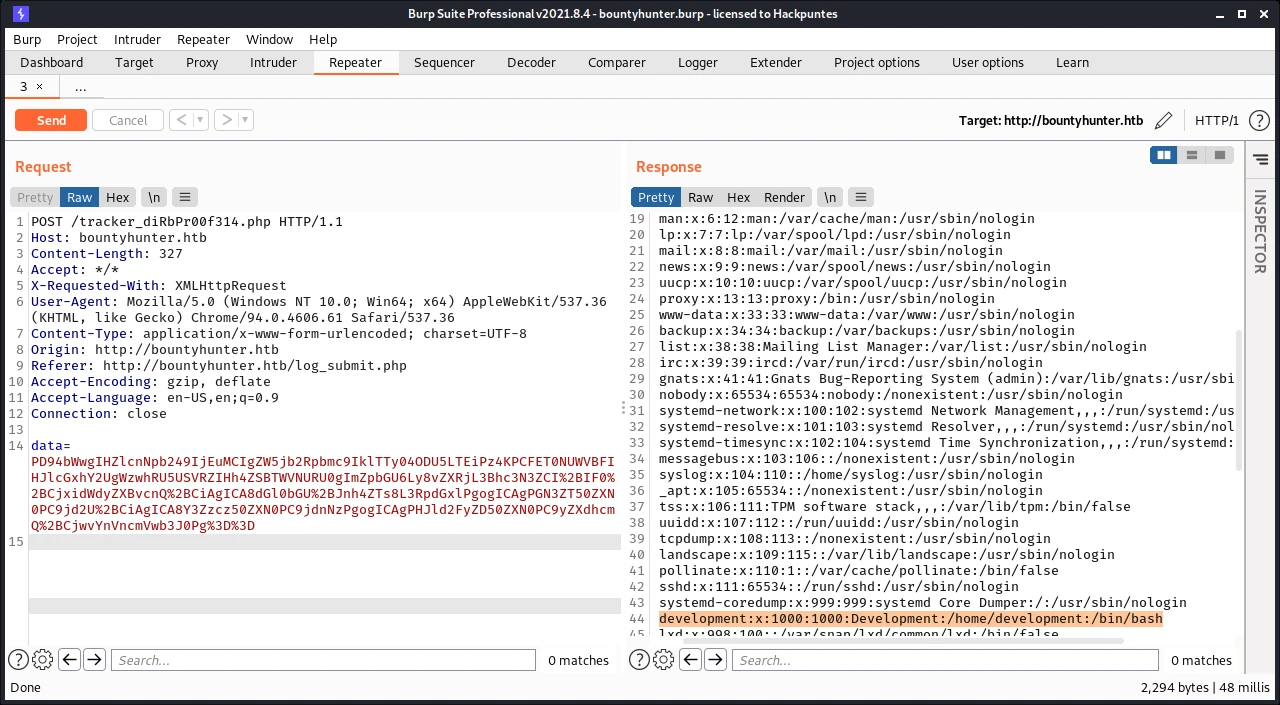Click the panel divider handle dots
Image resolution: width=1280 pixels, height=705 pixels.
pos(624,410)
